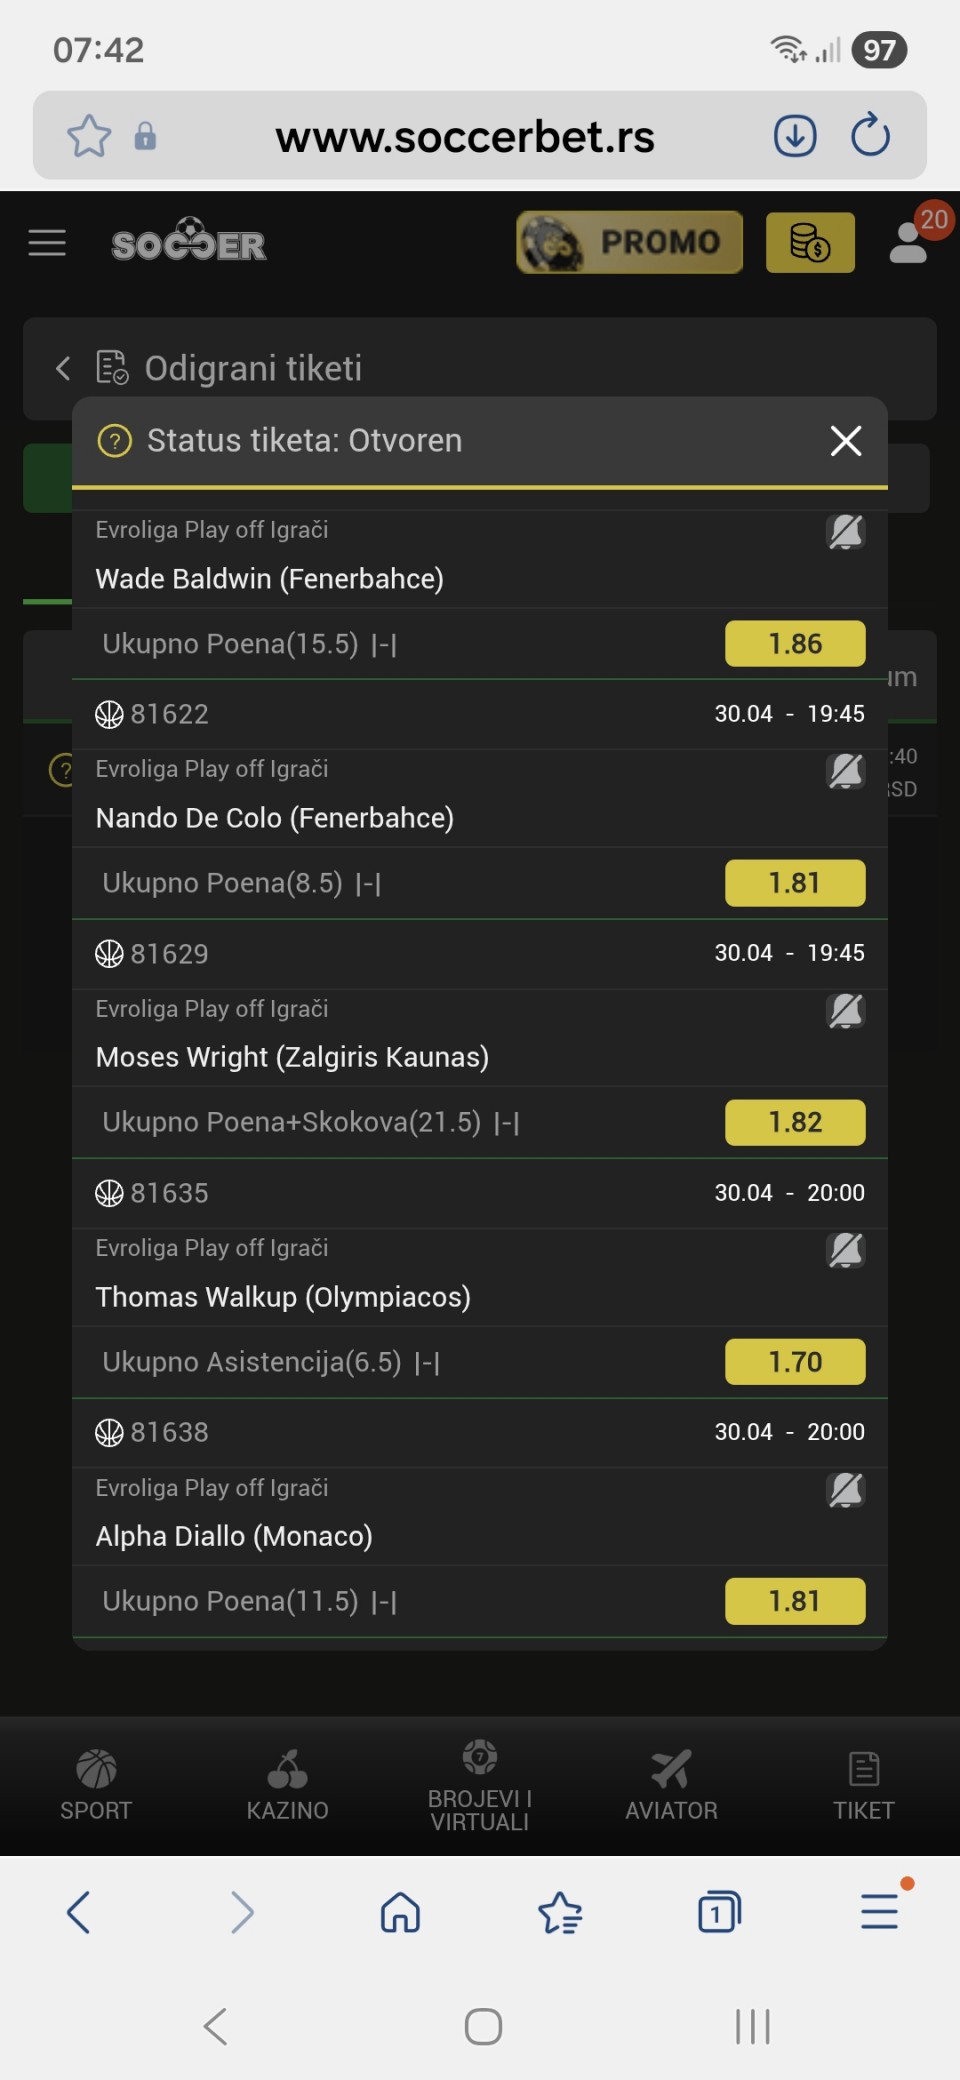Open the hamburger menu in site header
This screenshot has width=960, height=2080.
tap(47, 243)
